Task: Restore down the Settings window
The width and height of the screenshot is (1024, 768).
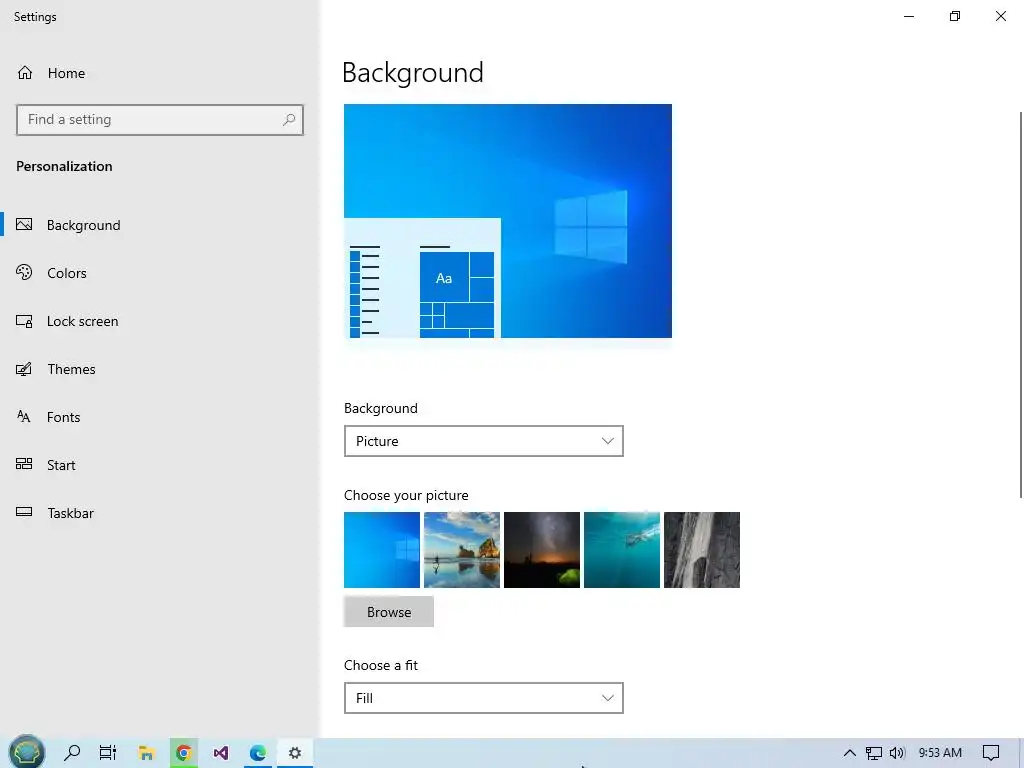Action: click(x=955, y=16)
